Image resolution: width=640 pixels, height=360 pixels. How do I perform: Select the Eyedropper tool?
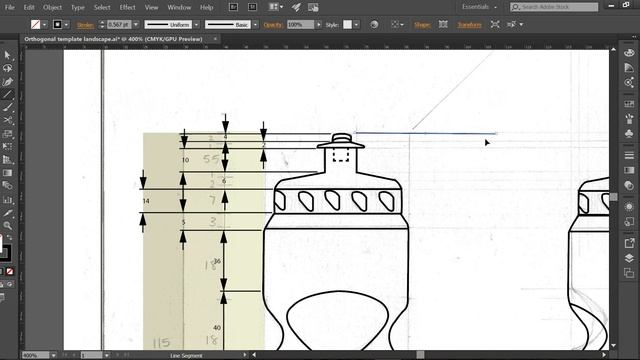click(x=7, y=213)
